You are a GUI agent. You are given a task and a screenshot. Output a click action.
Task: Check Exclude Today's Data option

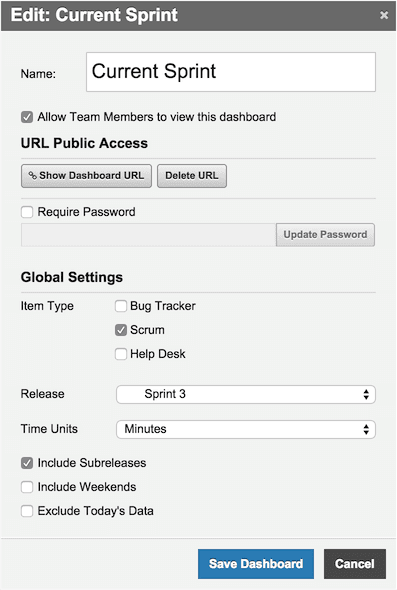pos(27,511)
